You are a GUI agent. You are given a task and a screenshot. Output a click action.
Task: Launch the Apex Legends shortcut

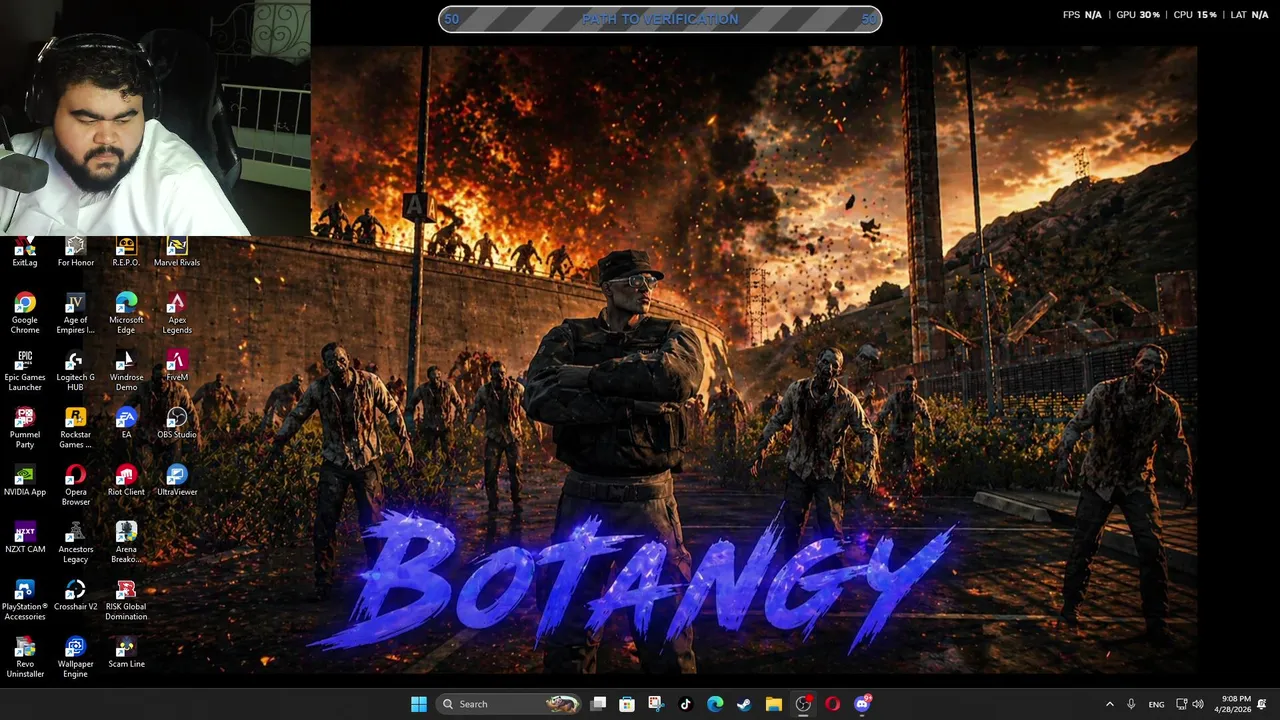click(x=177, y=314)
